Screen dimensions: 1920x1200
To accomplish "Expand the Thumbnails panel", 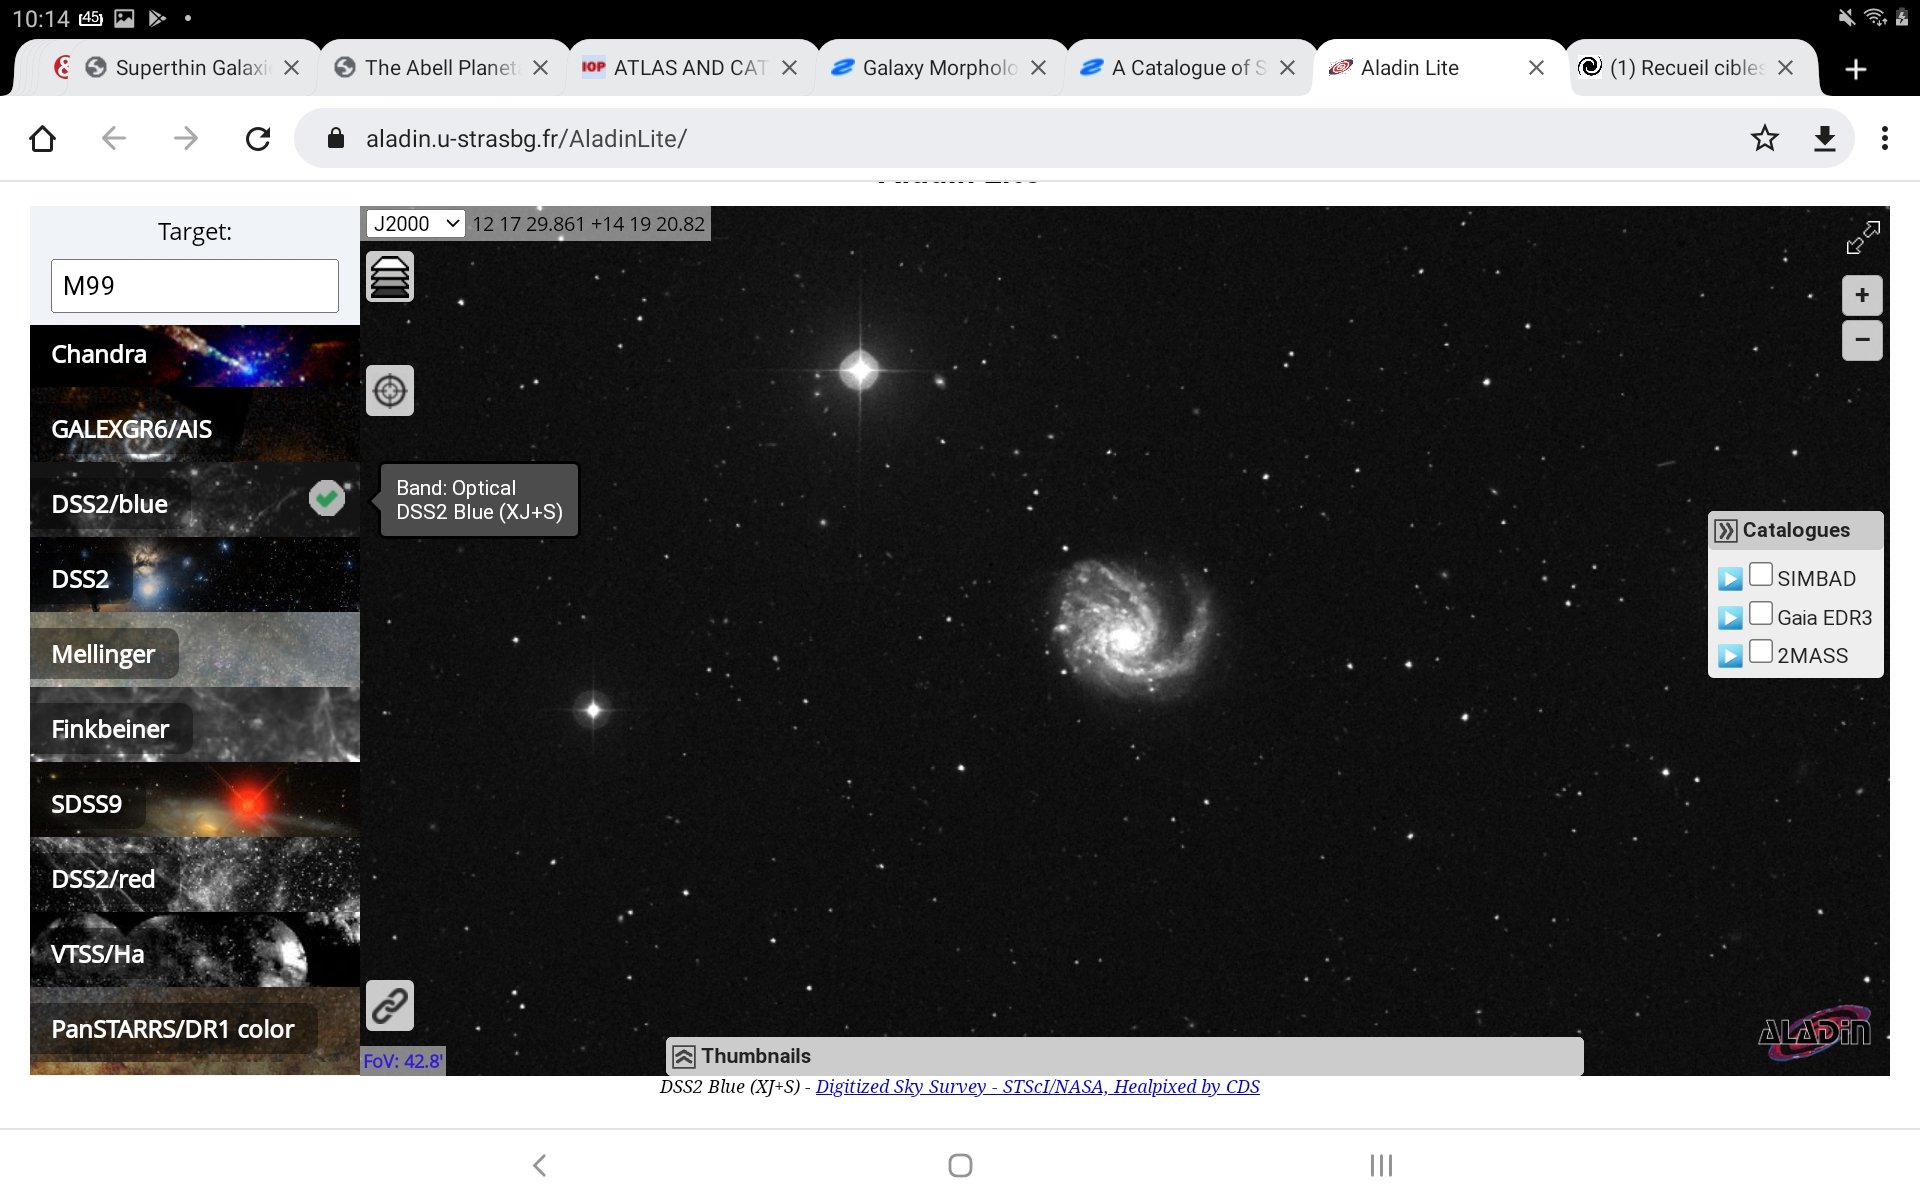I will click(x=684, y=1057).
